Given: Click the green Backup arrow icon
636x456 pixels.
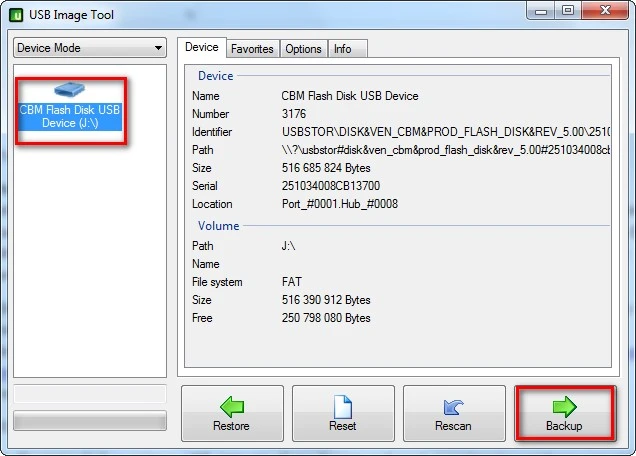Looking at the screenshot, I should point(564,407).
